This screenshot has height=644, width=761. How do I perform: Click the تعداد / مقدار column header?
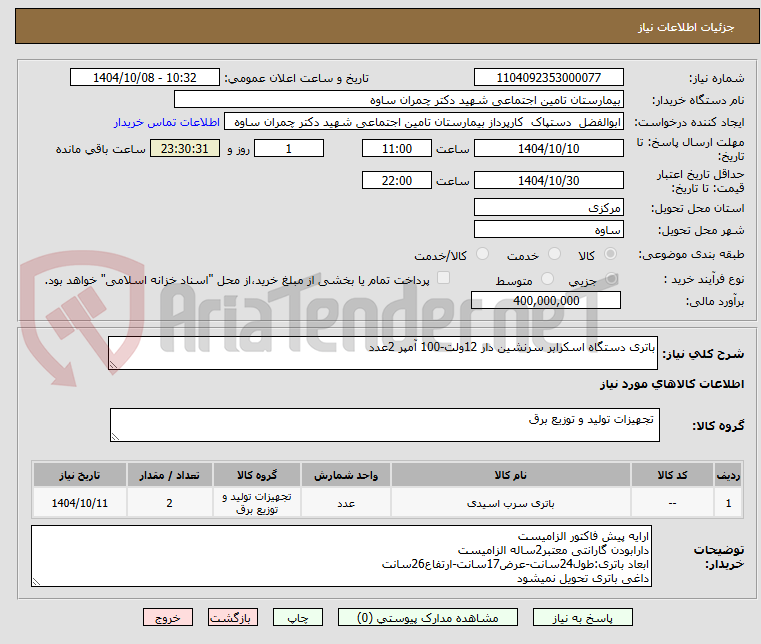point(169,475)
